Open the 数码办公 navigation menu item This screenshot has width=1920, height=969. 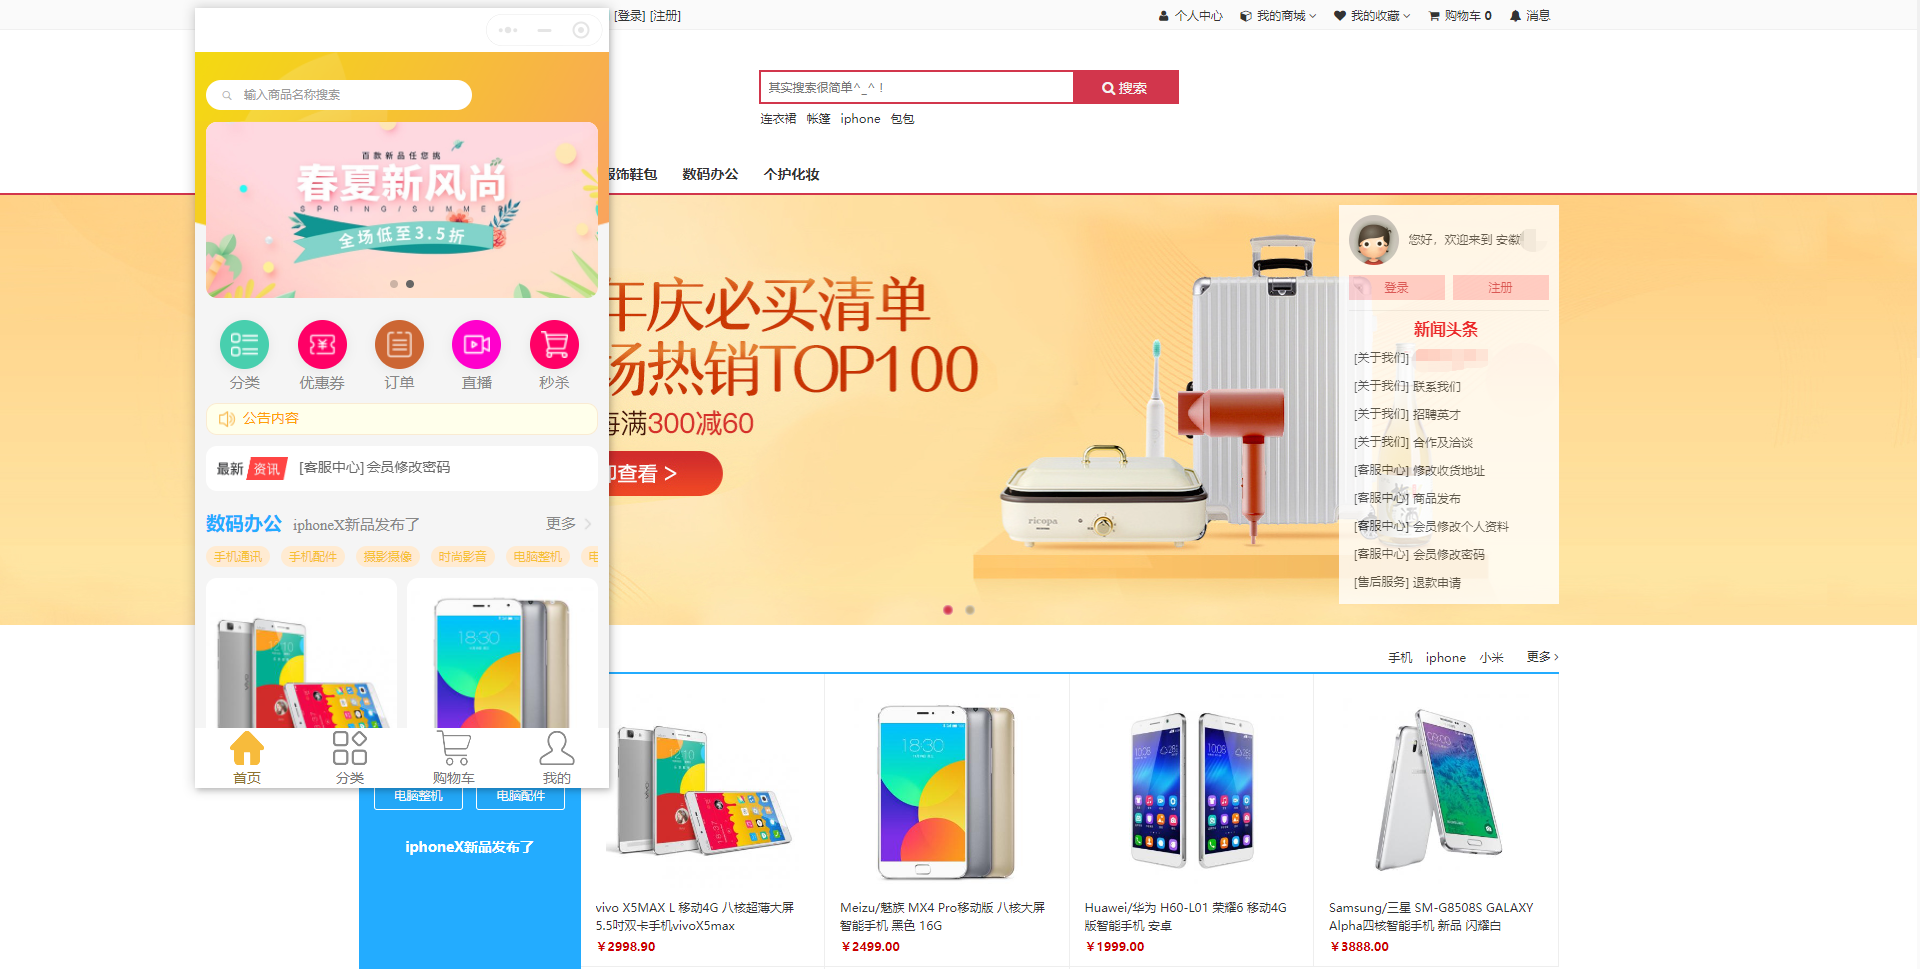pos(710,174)
